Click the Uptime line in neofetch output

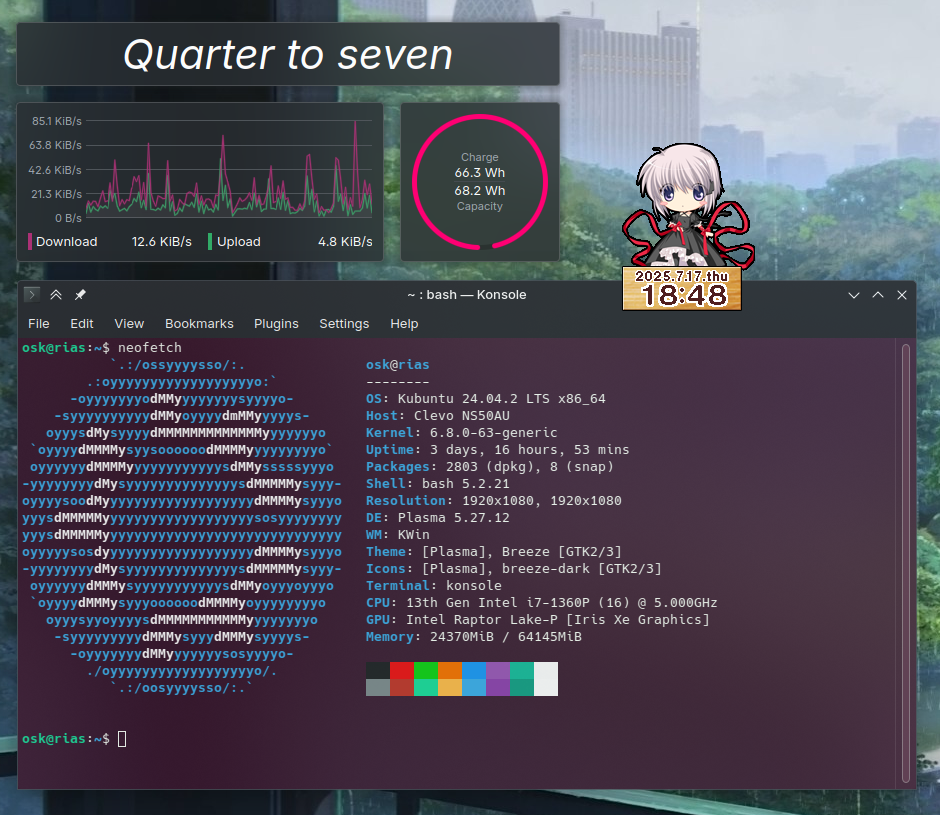[x=498, y=450]
